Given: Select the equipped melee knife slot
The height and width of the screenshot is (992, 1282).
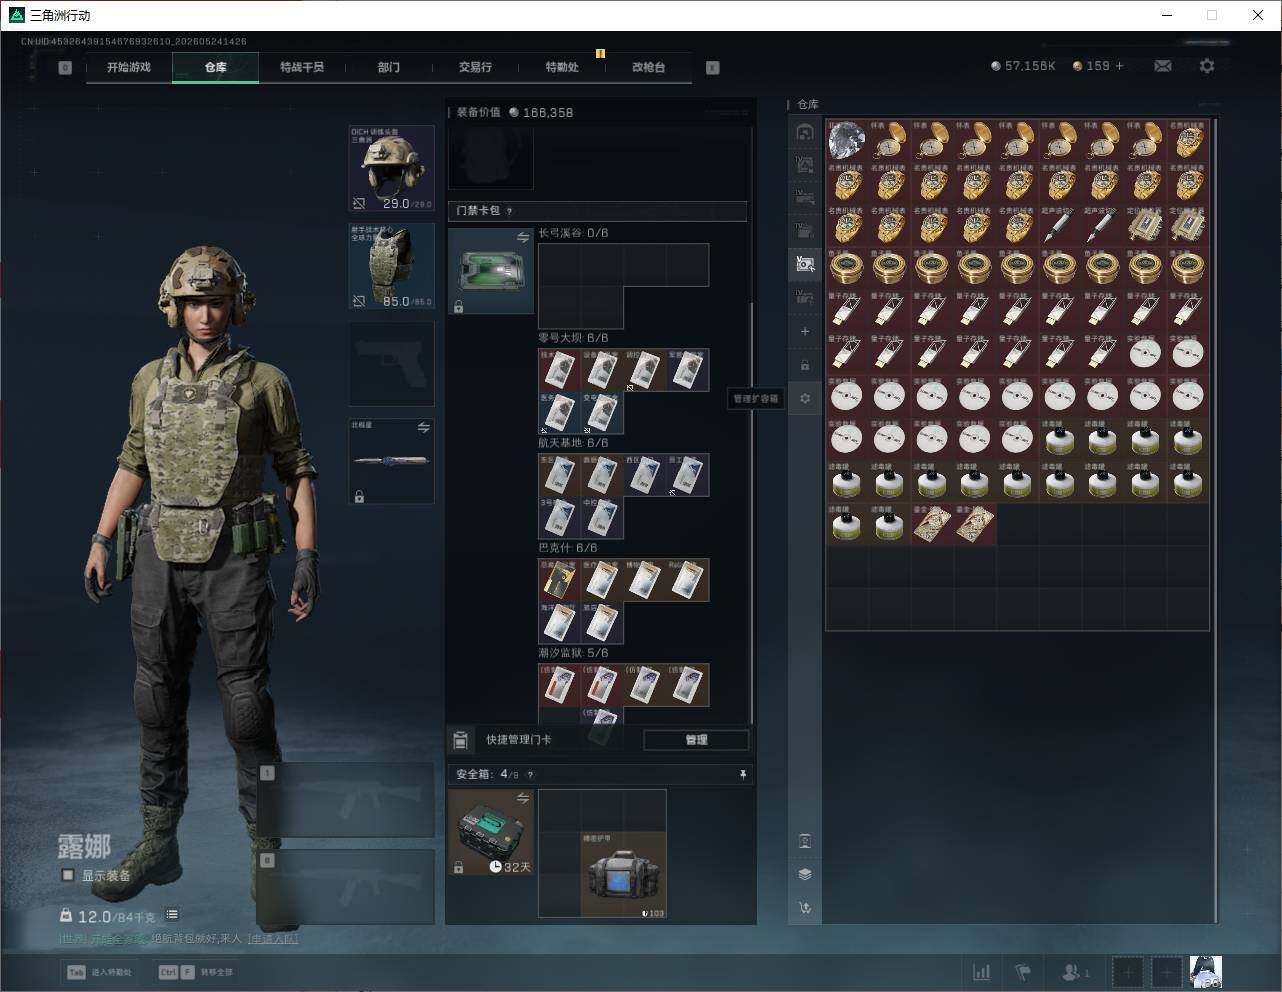Looking at the screenshot, I should pos(392,461).
